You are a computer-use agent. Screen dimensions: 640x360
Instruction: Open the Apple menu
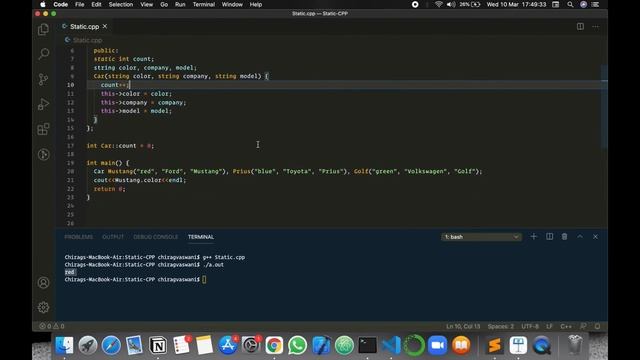[43, 4]
